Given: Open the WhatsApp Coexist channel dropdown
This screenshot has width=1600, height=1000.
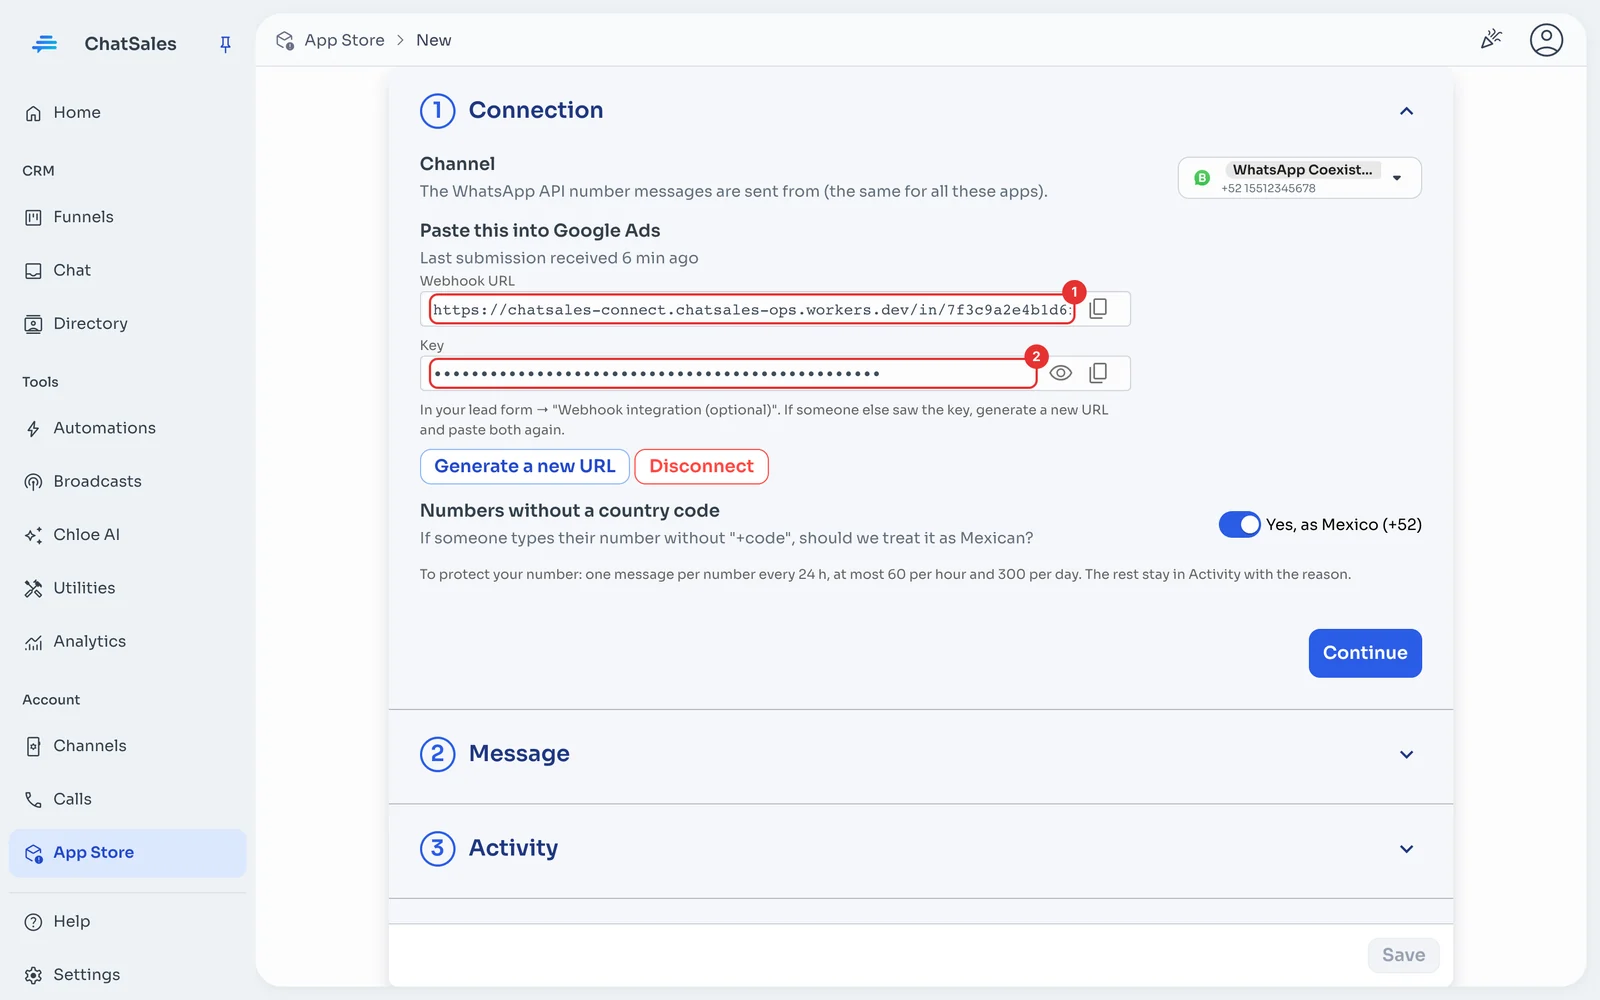Looking at the screenshot, I should pyautogui.click(x=1300, y=178).
